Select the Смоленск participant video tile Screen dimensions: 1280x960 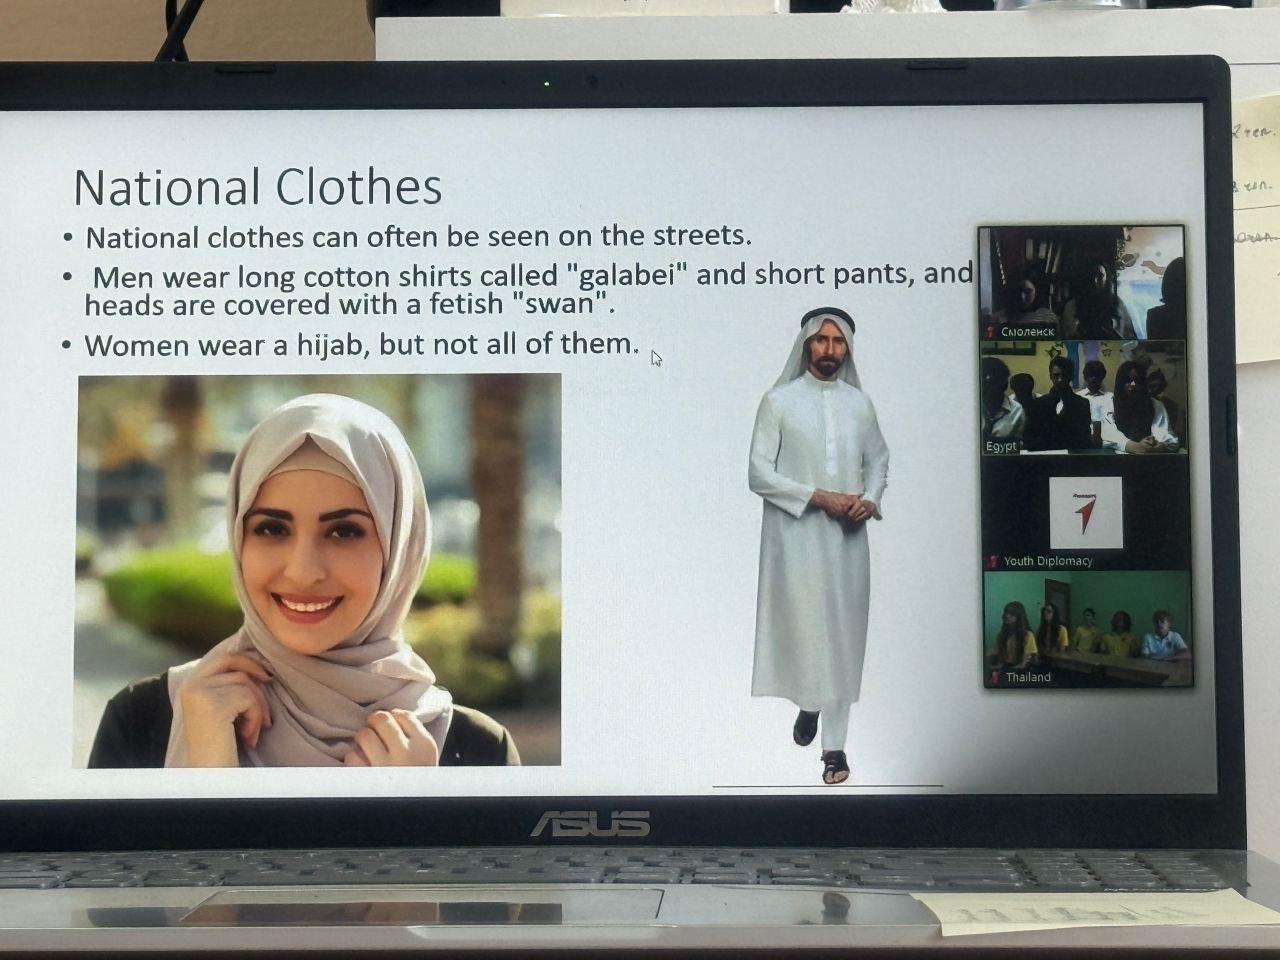tap(1081, 283)
